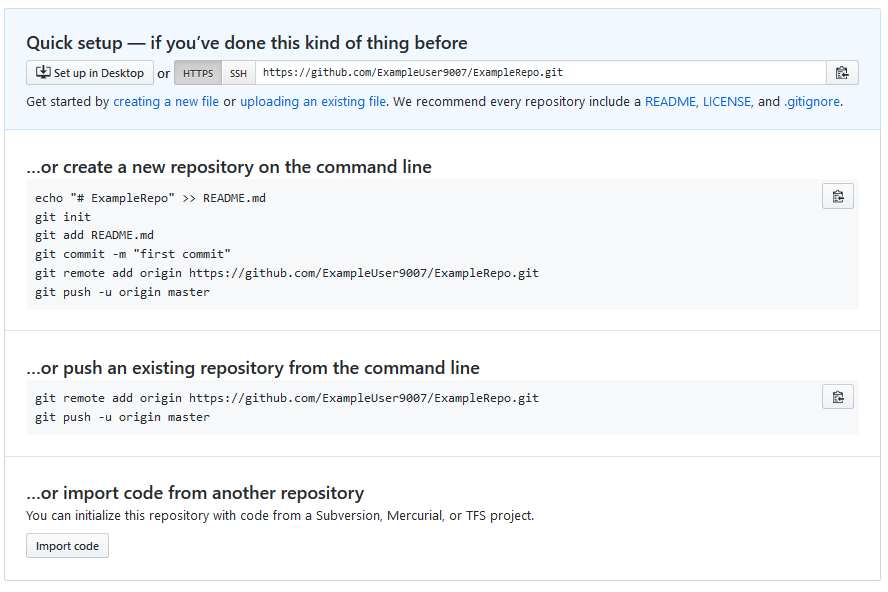The image size is (888, 592).
Task: Click the desktop download icon in Set up in Desktop
Action: 43,72
